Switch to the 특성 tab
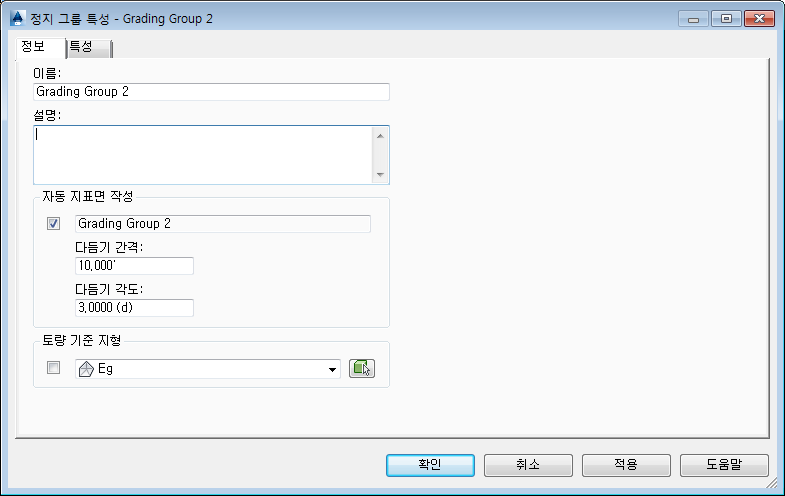Screen dimensions: 785x496 coord(88,47)
